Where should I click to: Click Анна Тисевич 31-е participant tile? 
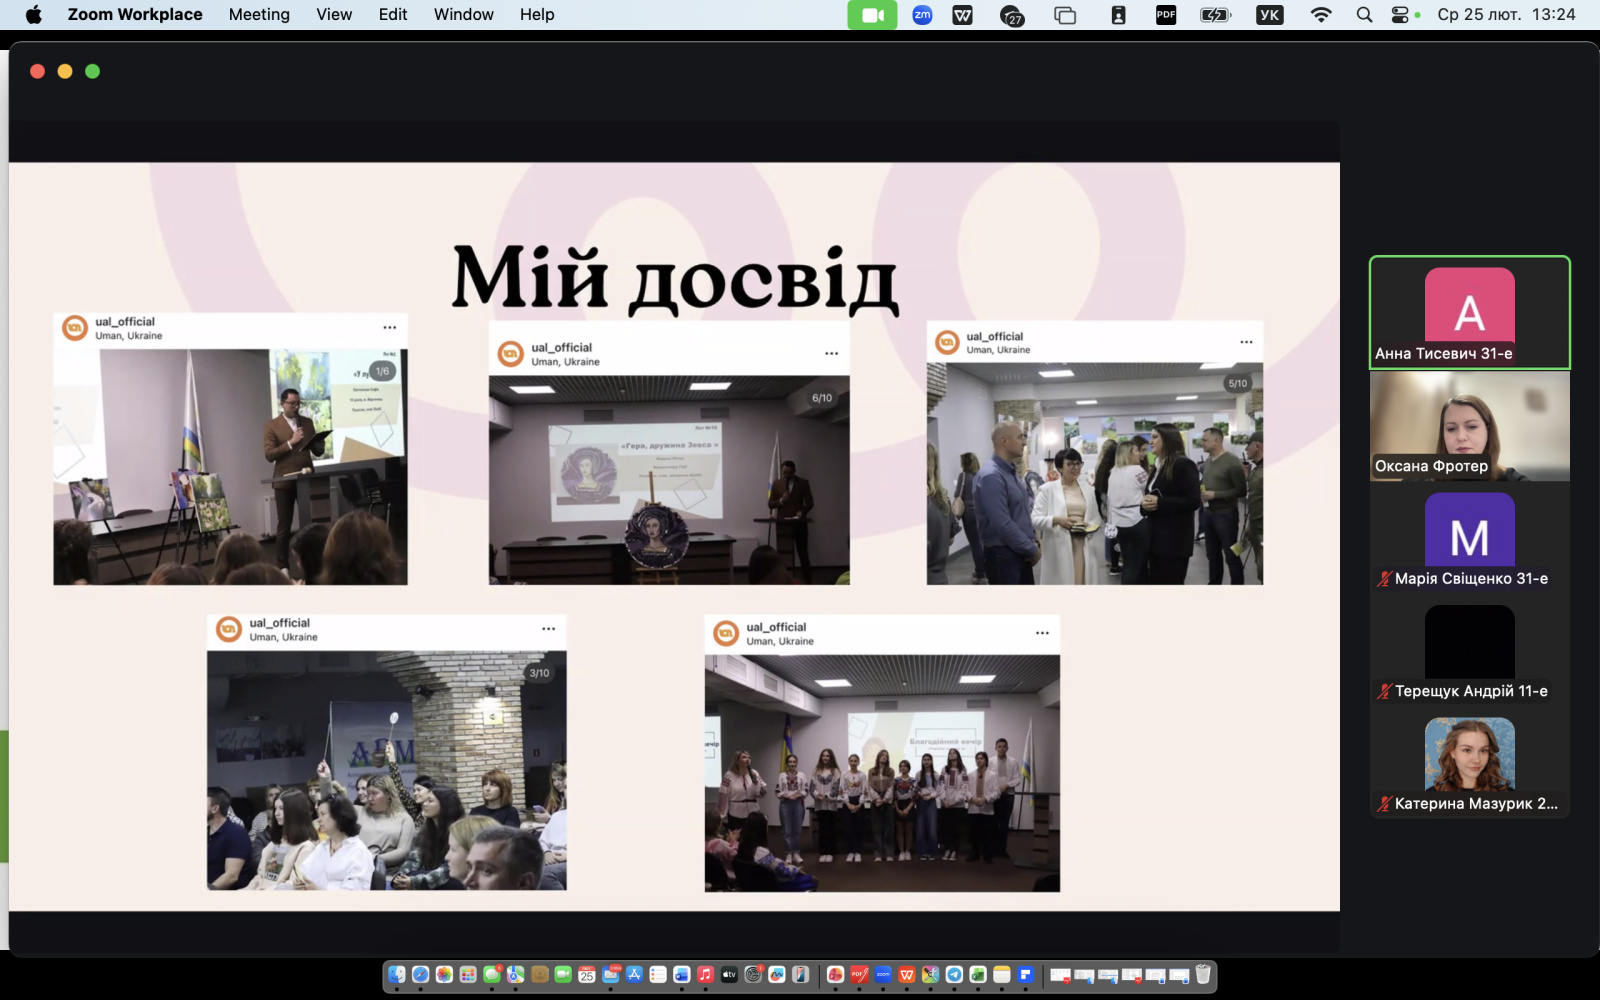point(1469,313)
